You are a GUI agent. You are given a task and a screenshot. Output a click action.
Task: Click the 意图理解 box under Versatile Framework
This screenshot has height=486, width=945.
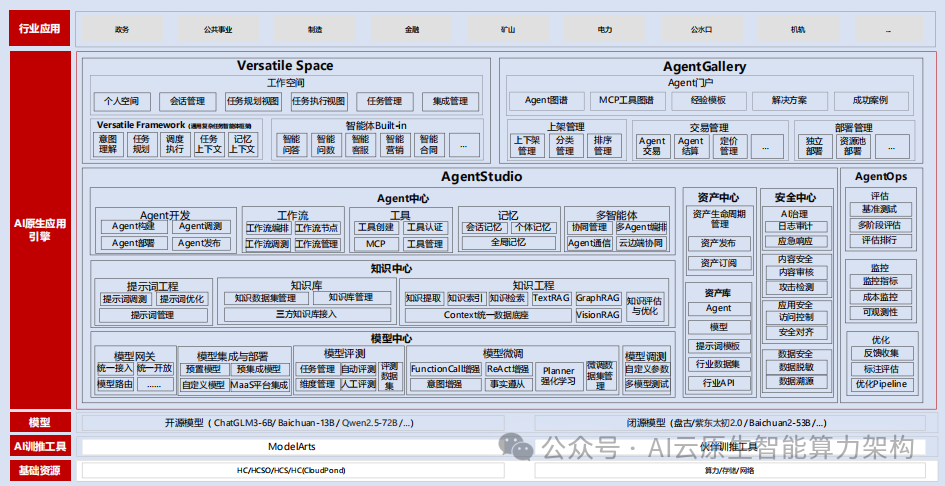(107, 145)
